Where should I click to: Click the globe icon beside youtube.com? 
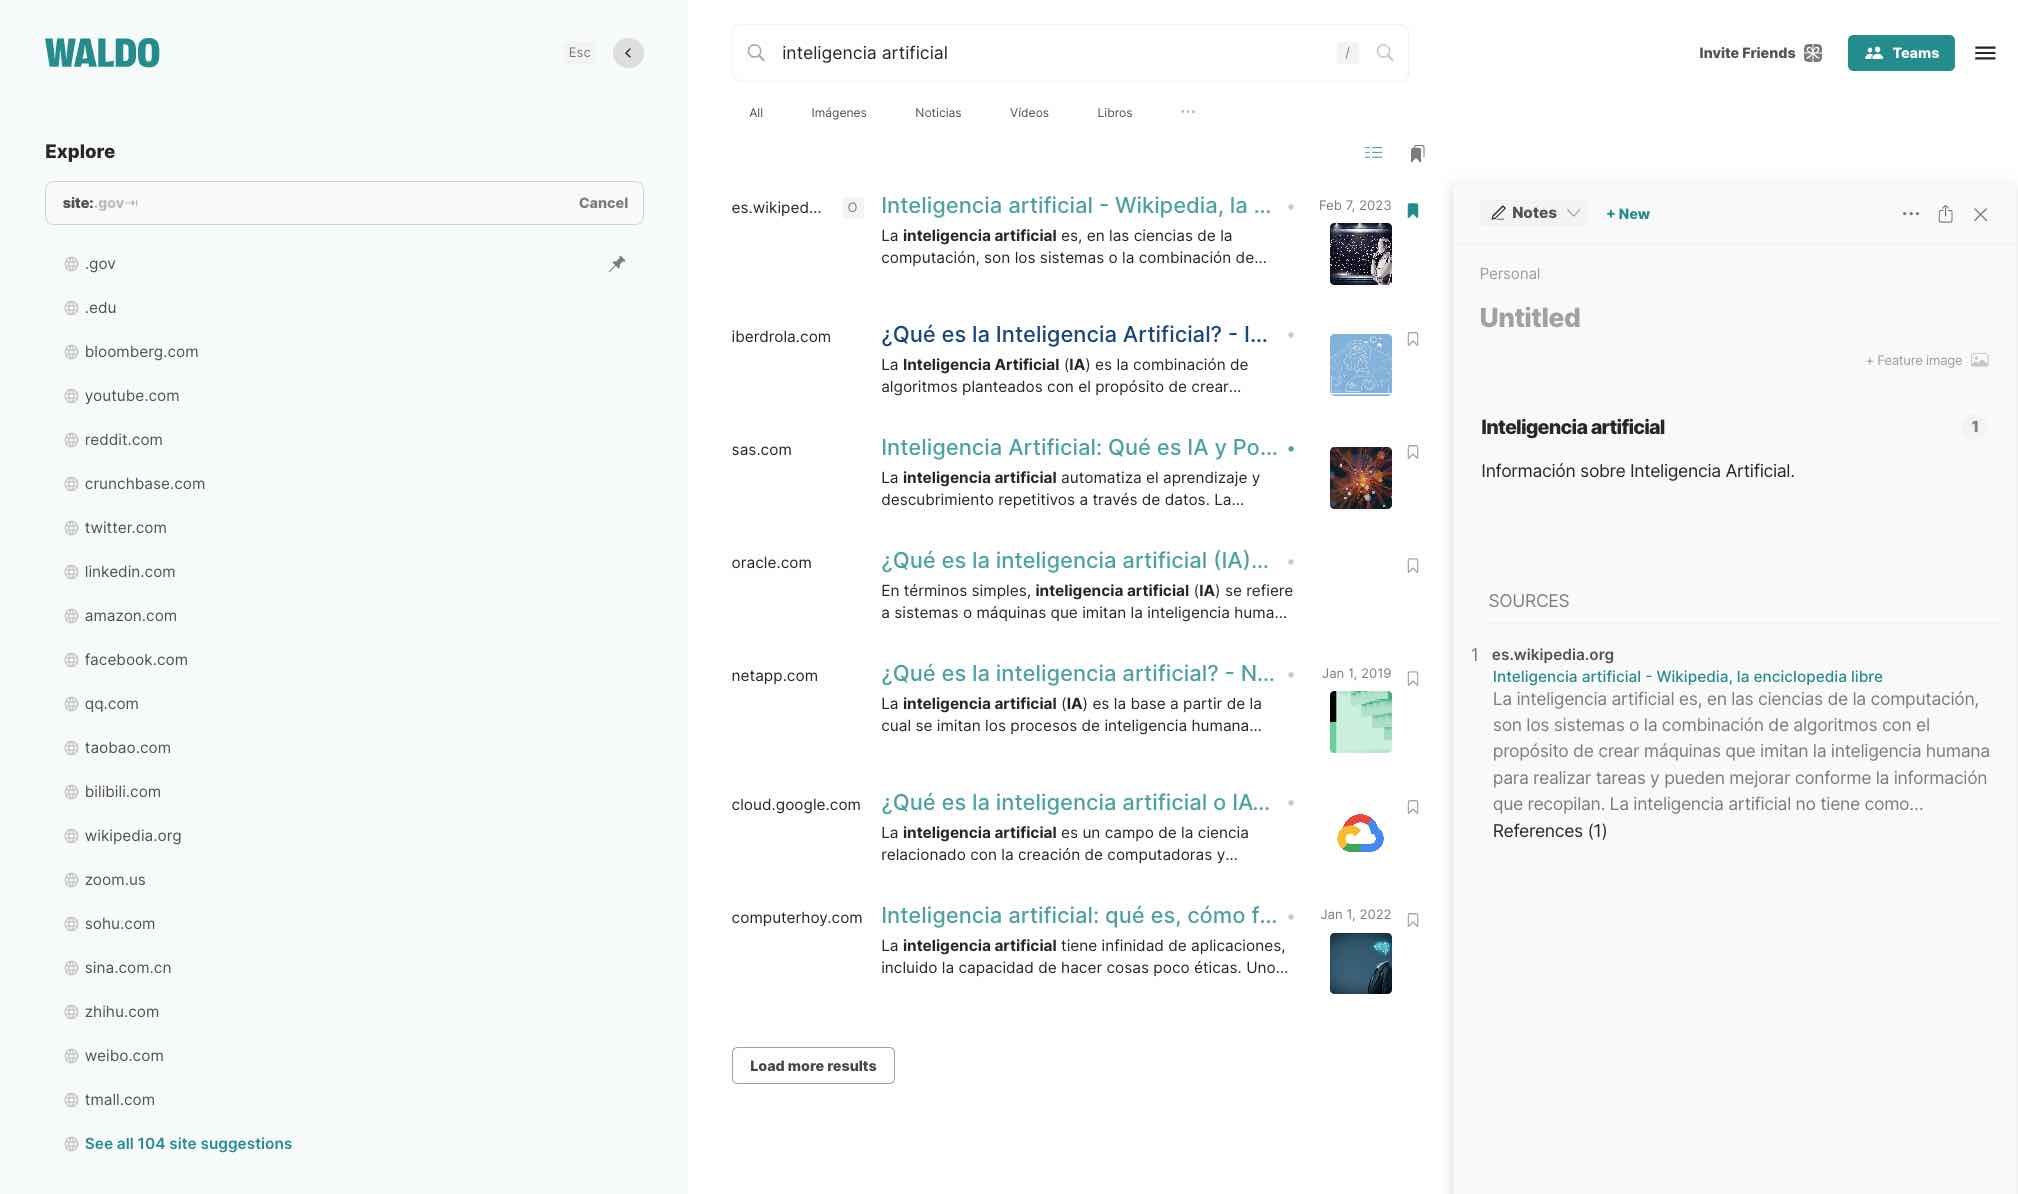pyautogui.click(x=71, y=396)
